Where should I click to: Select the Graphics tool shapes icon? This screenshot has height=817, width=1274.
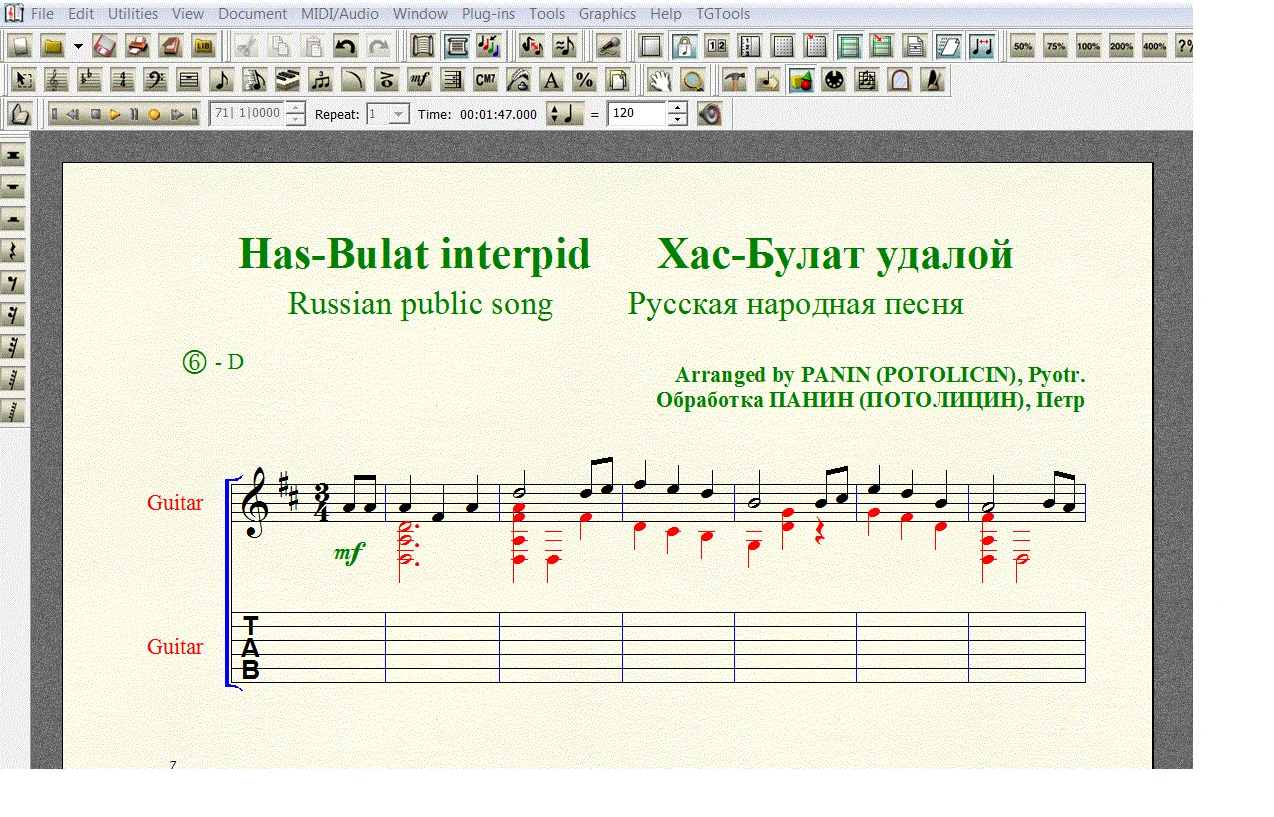800,80
